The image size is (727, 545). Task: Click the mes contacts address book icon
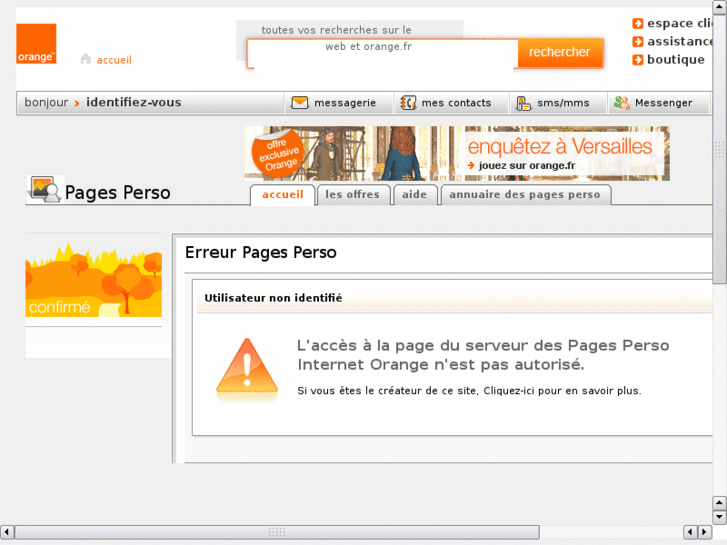pyautogui.click(x=408, y=103)
